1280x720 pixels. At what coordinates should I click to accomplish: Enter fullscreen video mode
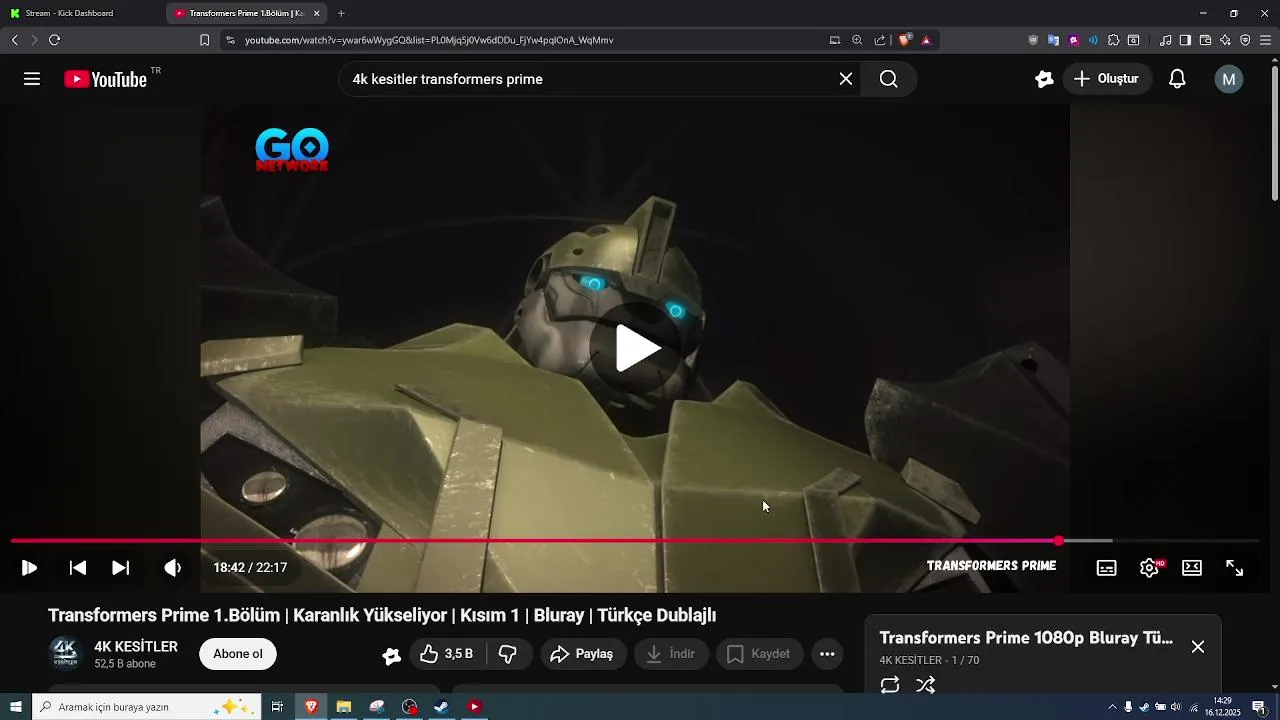(x=1235, y=568)
